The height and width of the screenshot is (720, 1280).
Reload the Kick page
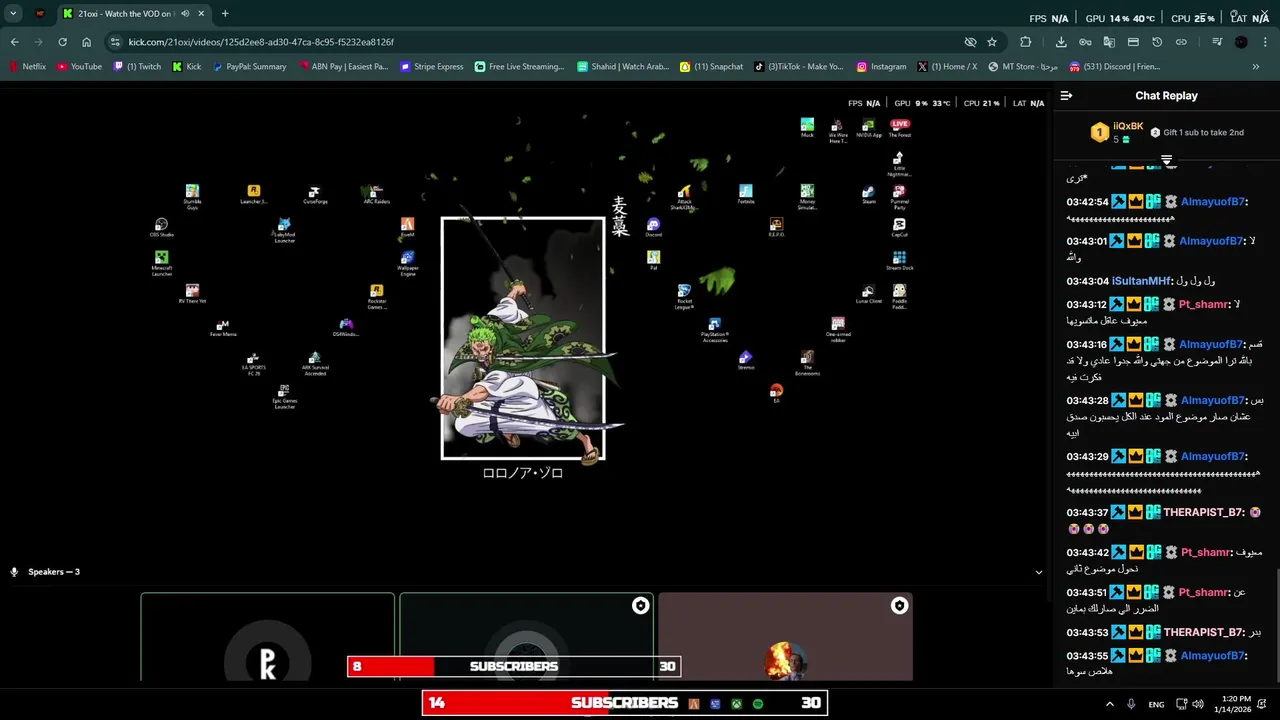[62, 42]
